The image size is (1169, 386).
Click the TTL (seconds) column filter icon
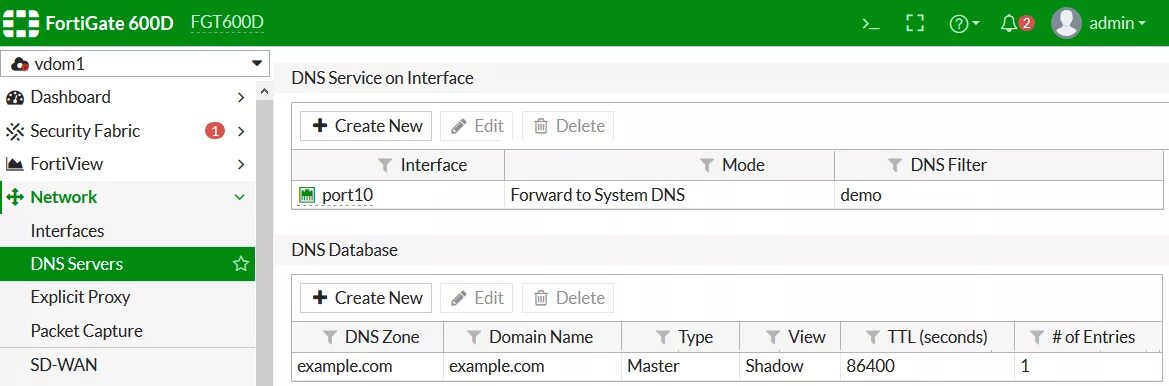(873, 338)
